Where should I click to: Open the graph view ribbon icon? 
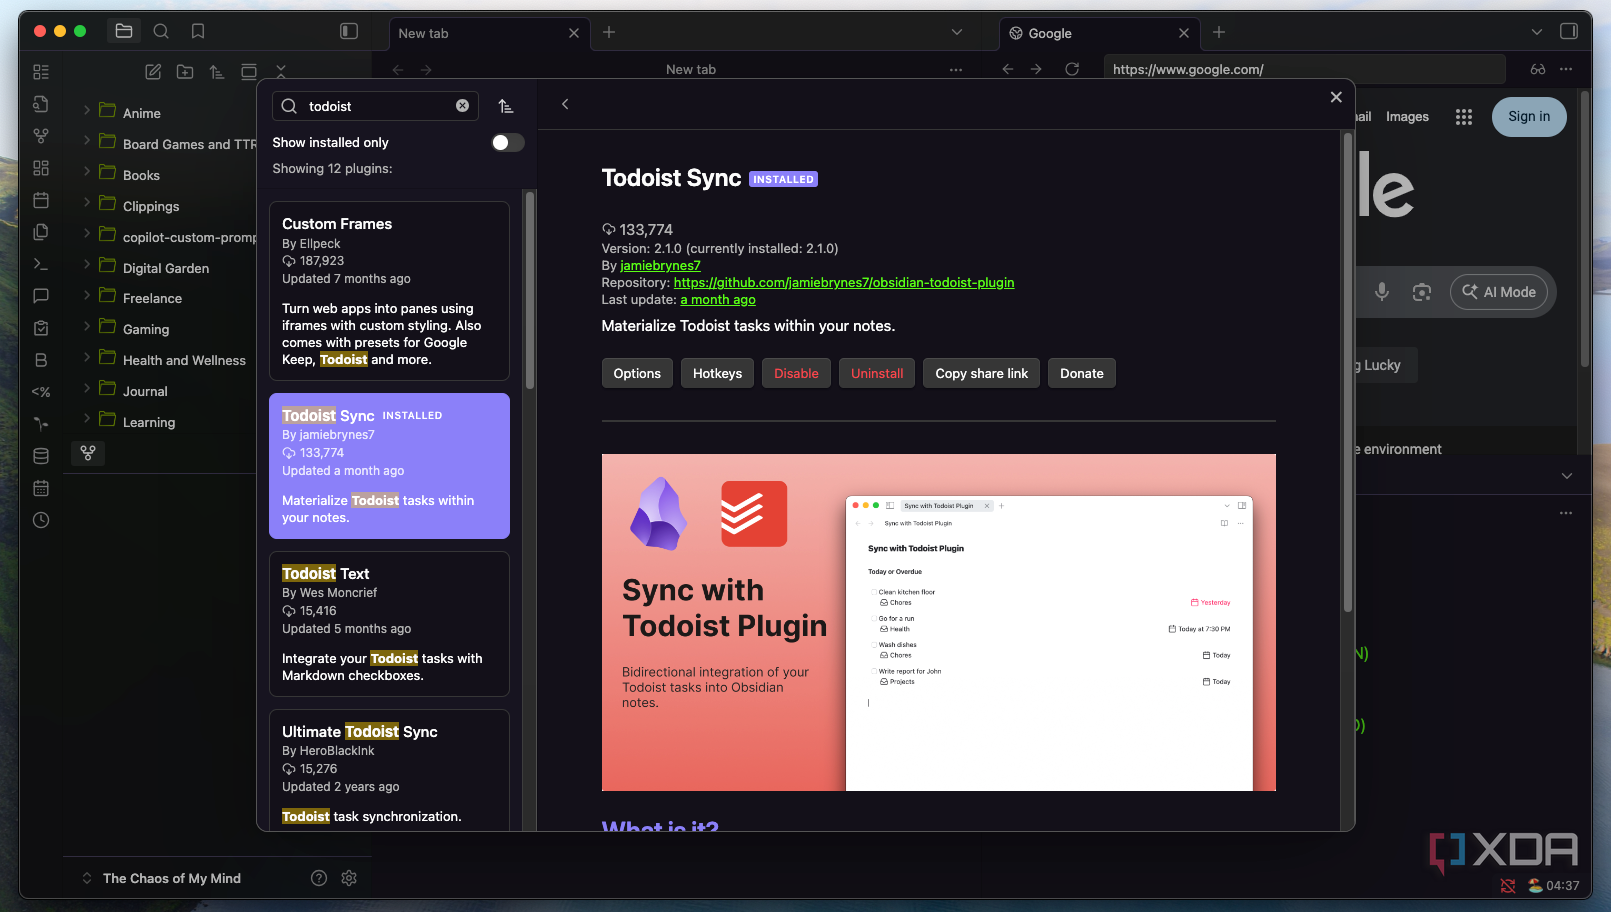(x=41, y=136)
